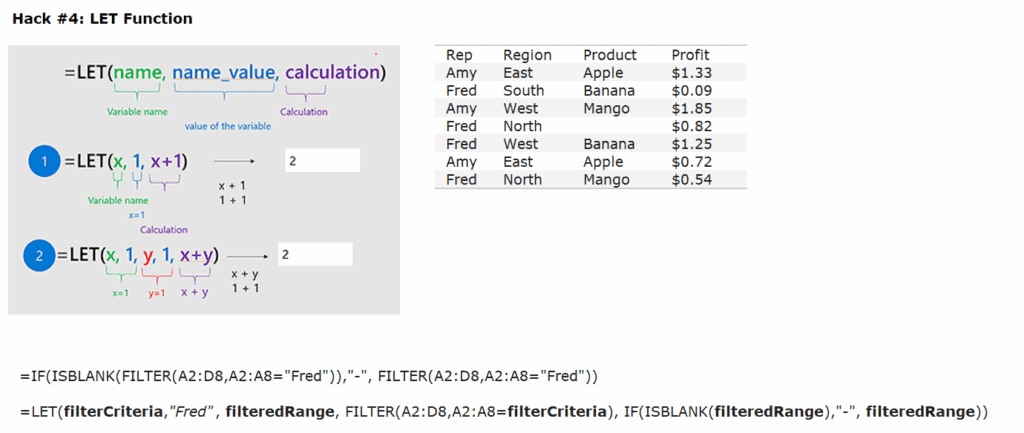Click the blue circle numbered 1
This screenshot has width=1024, height=433.
pyautogui.click(x=44, y=163)
